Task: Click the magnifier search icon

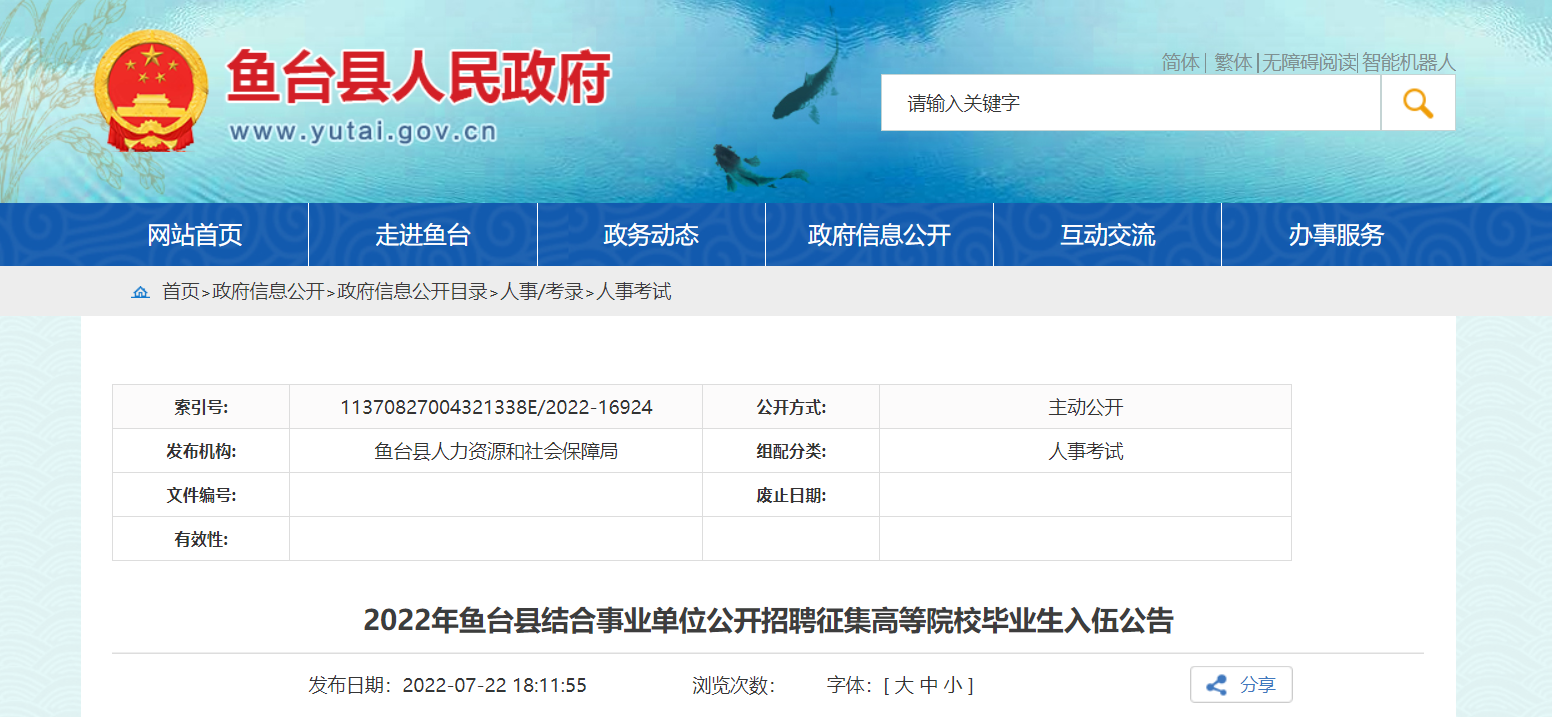Action: point(1417,102)
